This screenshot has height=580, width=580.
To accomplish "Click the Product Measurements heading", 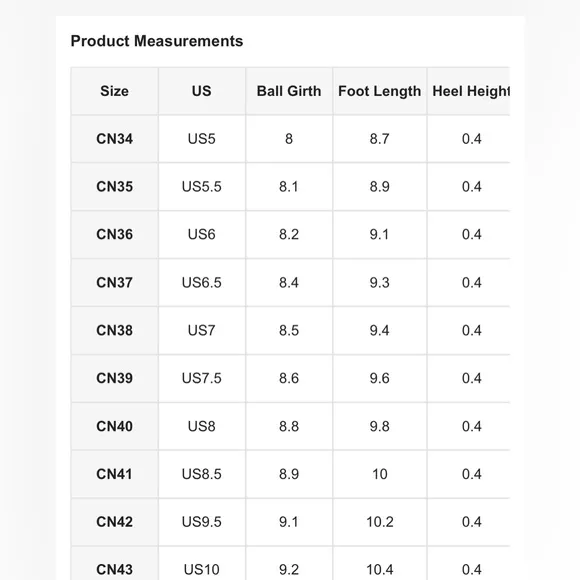I will pyautogui.click(x=157, y=41).
